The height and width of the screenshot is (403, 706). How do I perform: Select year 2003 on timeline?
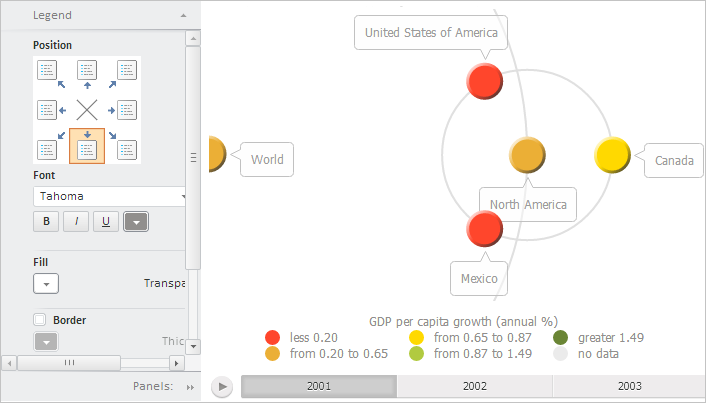[x=628, y=386]
